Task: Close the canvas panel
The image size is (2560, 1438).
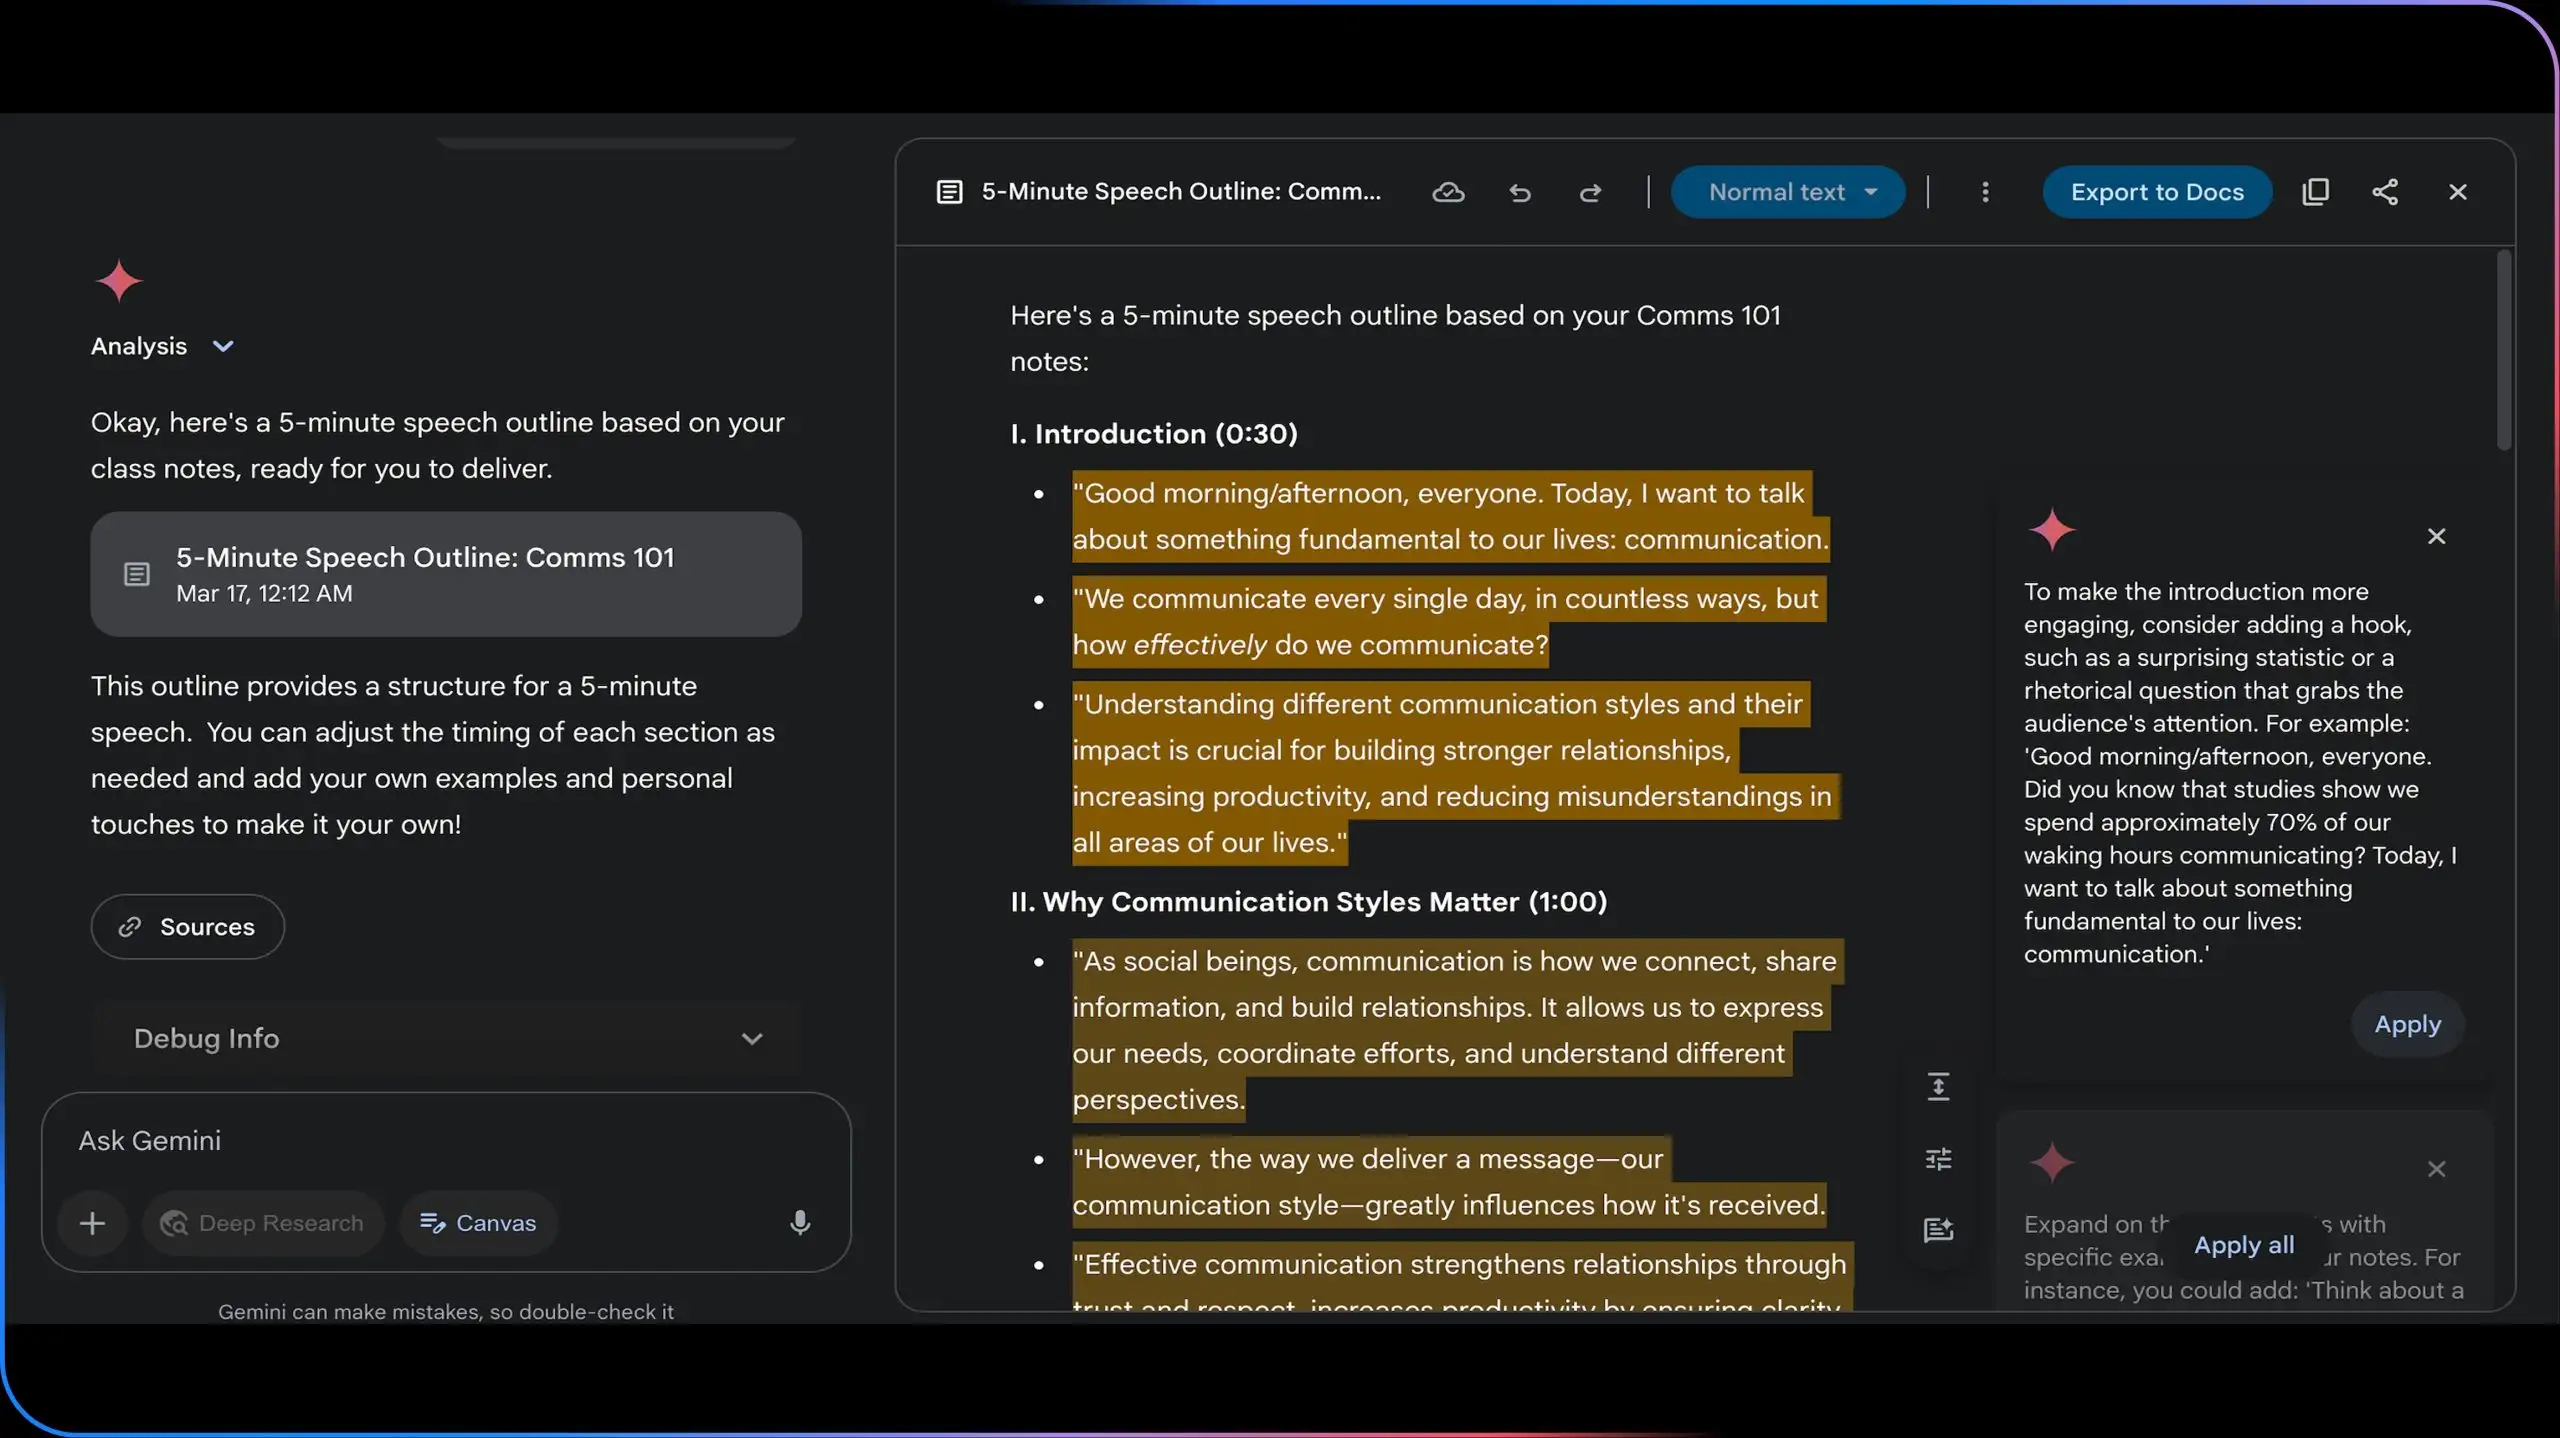Action: point(2458,192)
